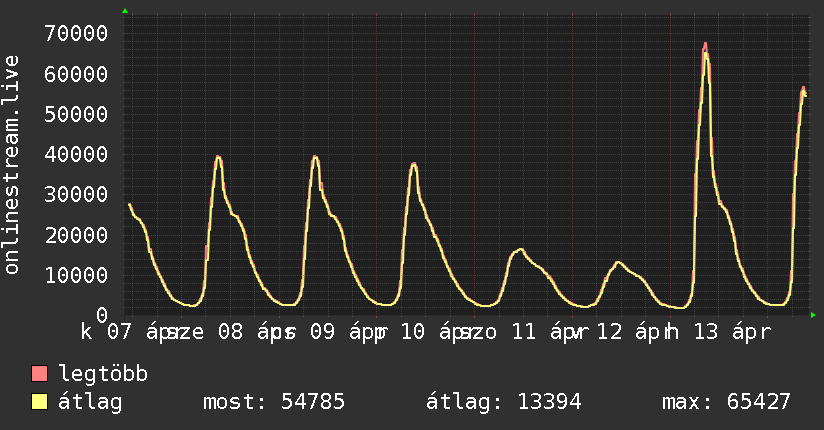Select the átlag legend label beside yellow swatch
Viewport: 824px width, 430px height.
point(90,402)
